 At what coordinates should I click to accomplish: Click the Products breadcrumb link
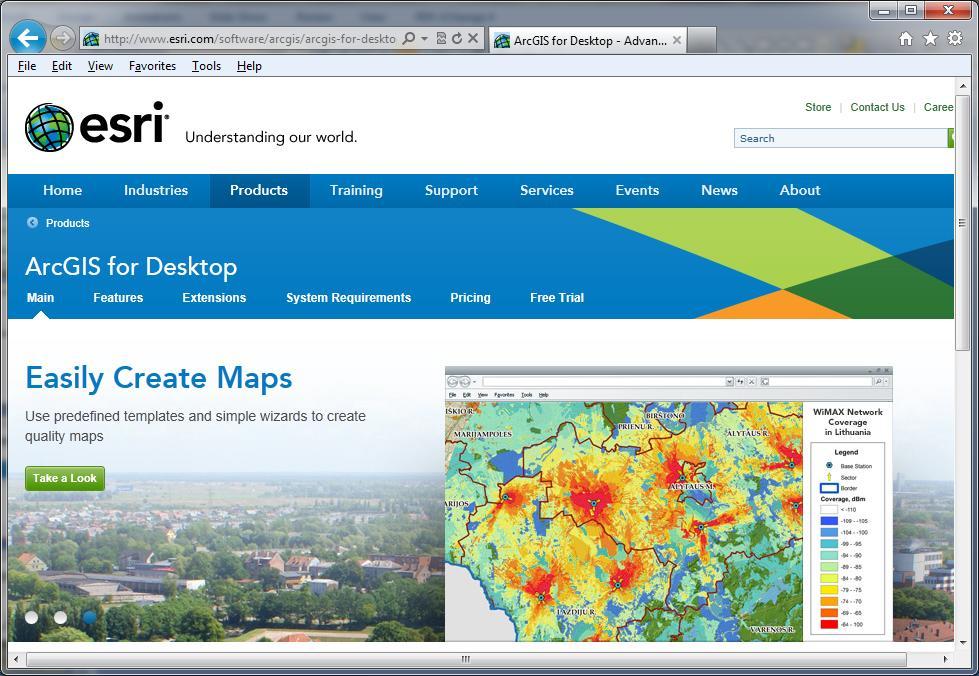coord(67,223)
